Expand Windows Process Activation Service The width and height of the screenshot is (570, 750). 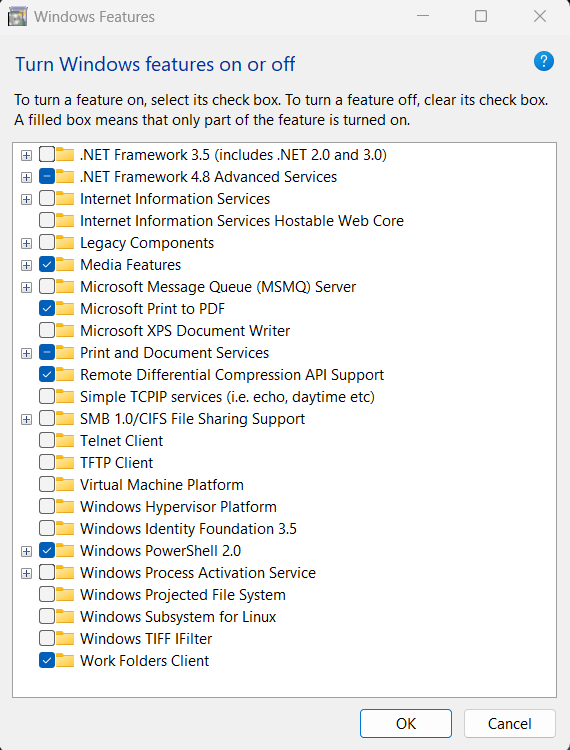pyautogui.click(x=26, y=574)
